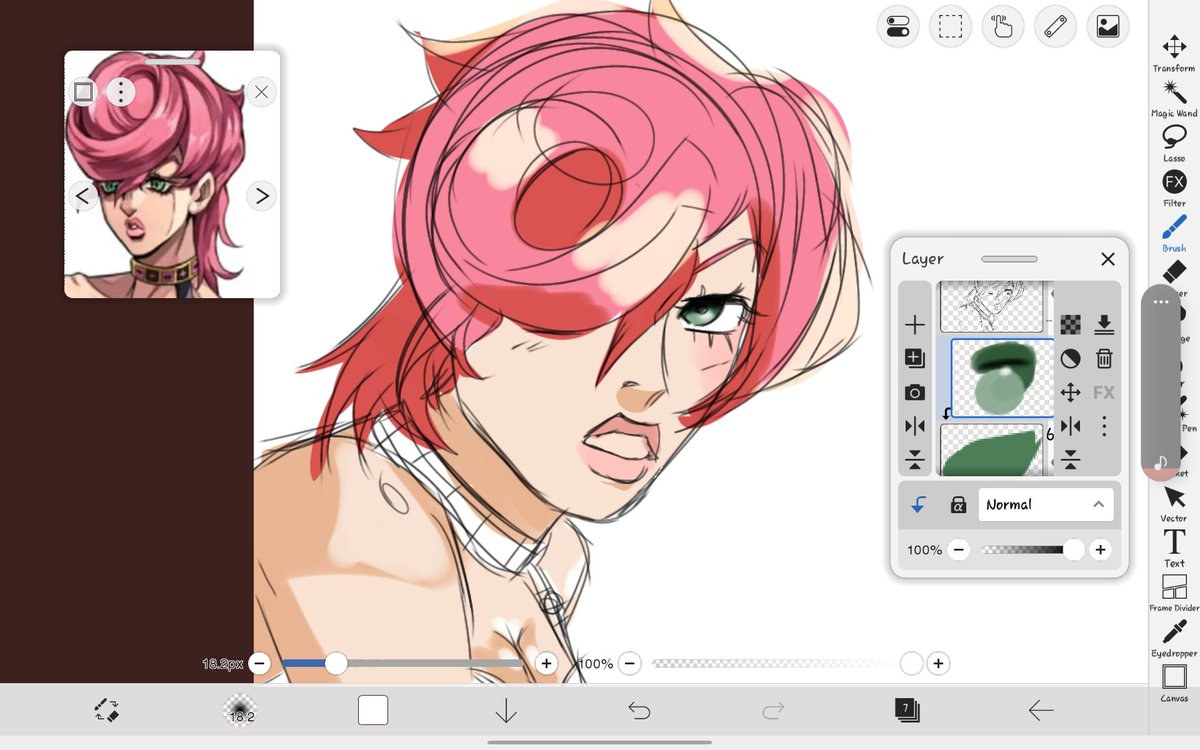Screen dimensions: 1200x750
Task: Select the green eye layer thumbnail
Action: [x=1002, y=378]
